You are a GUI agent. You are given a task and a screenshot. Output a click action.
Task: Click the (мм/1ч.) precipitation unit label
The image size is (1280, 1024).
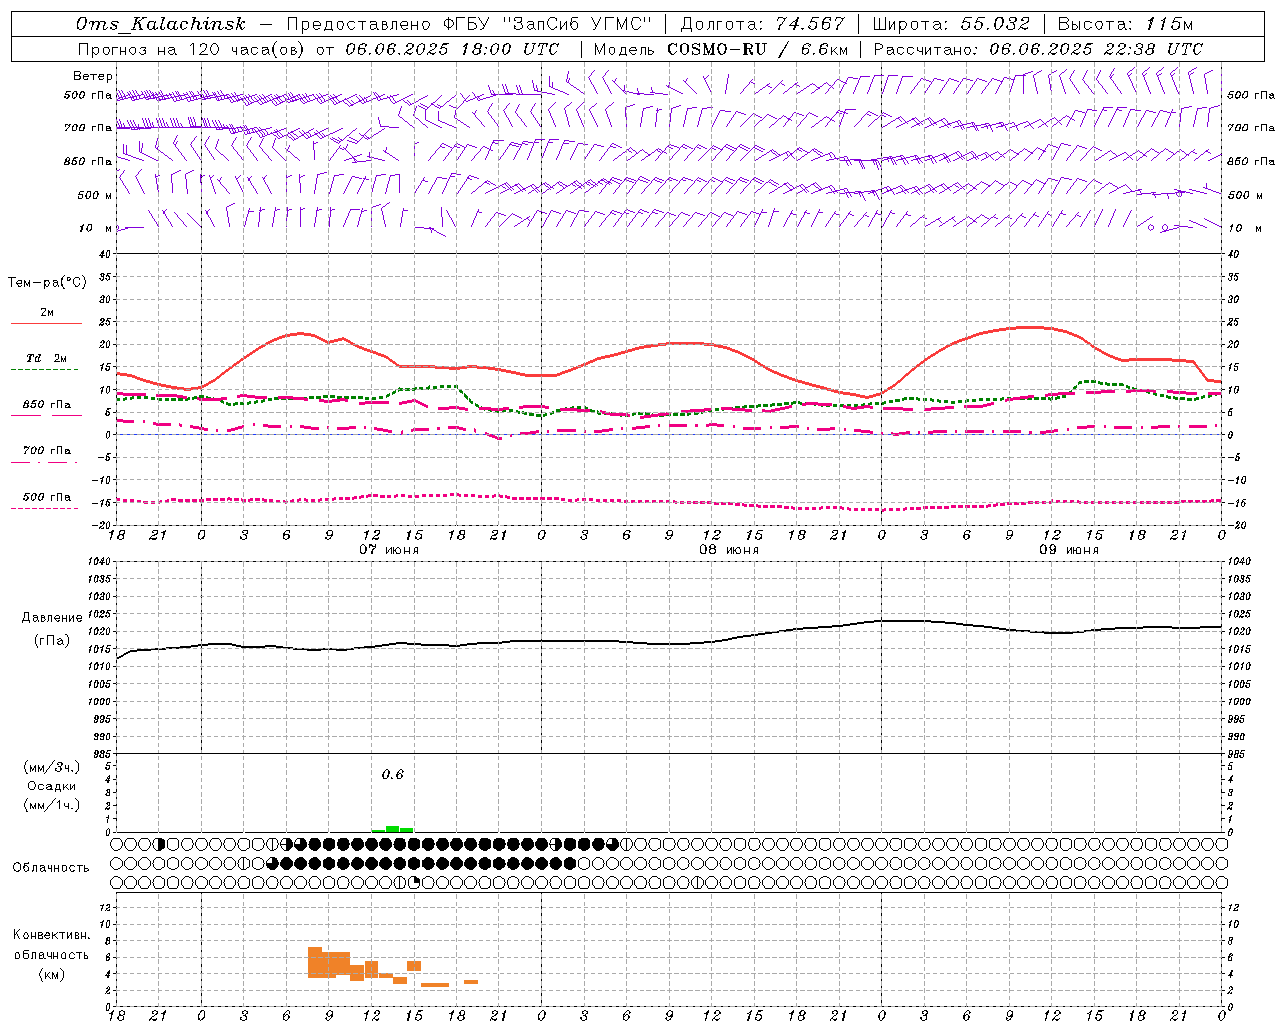(x=52, y=805)
